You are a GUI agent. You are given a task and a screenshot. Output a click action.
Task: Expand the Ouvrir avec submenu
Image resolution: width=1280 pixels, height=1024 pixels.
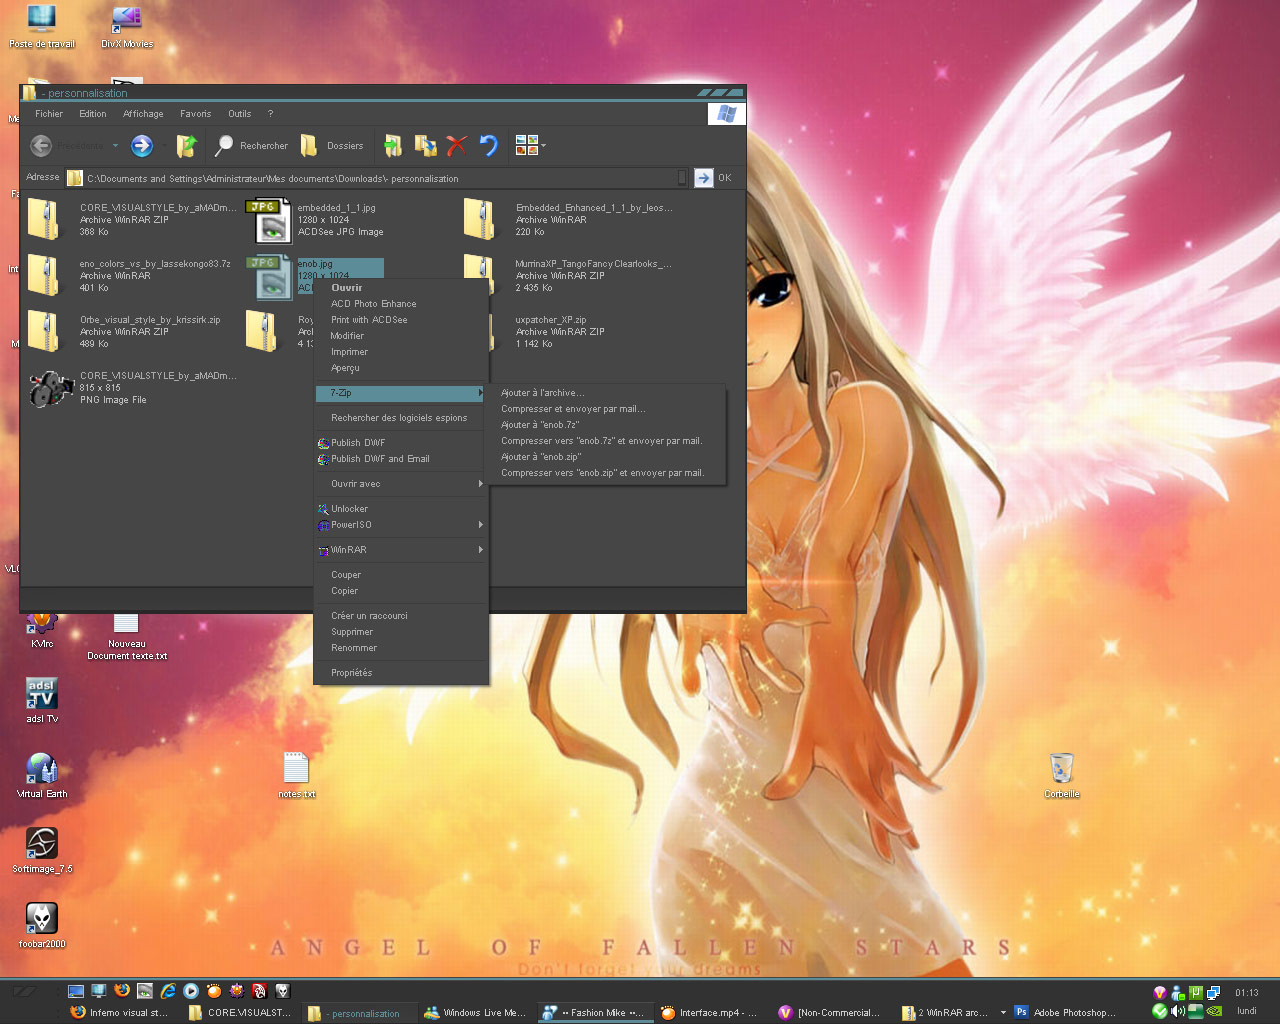pos(401,484)
